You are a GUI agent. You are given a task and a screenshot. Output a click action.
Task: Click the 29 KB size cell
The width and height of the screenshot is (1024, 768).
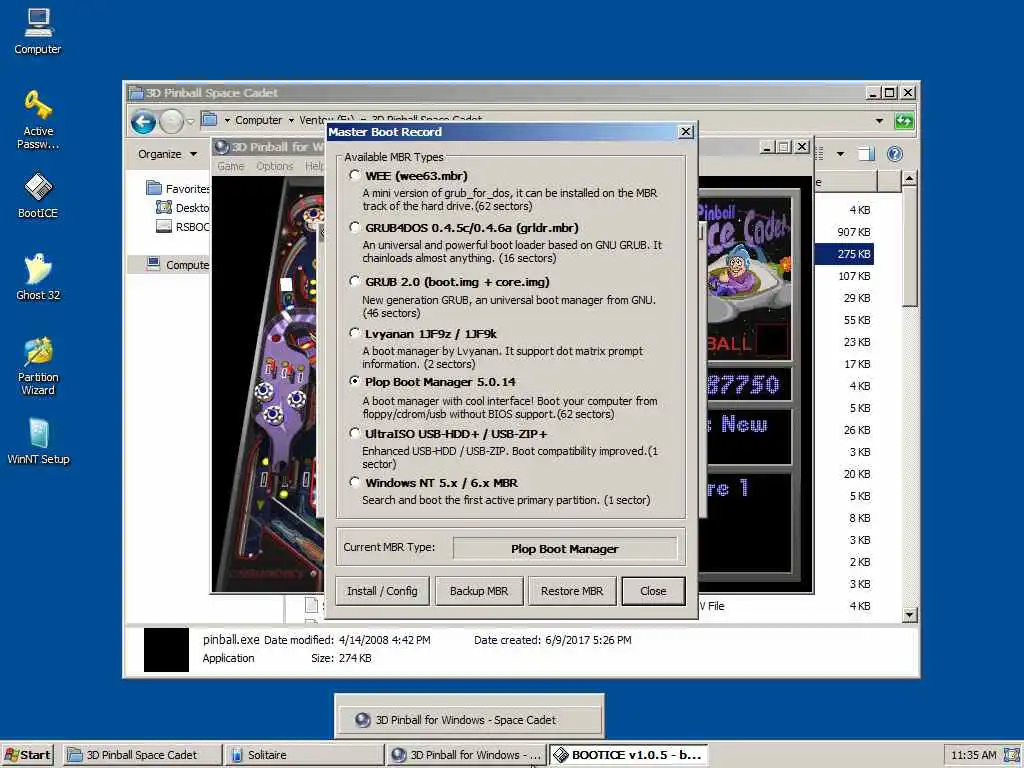coord(857,298)
